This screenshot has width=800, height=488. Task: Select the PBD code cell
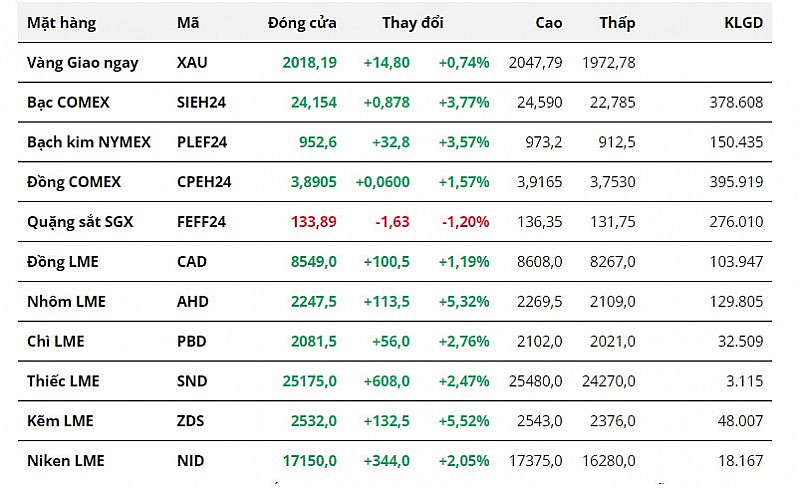coord(191,341)
